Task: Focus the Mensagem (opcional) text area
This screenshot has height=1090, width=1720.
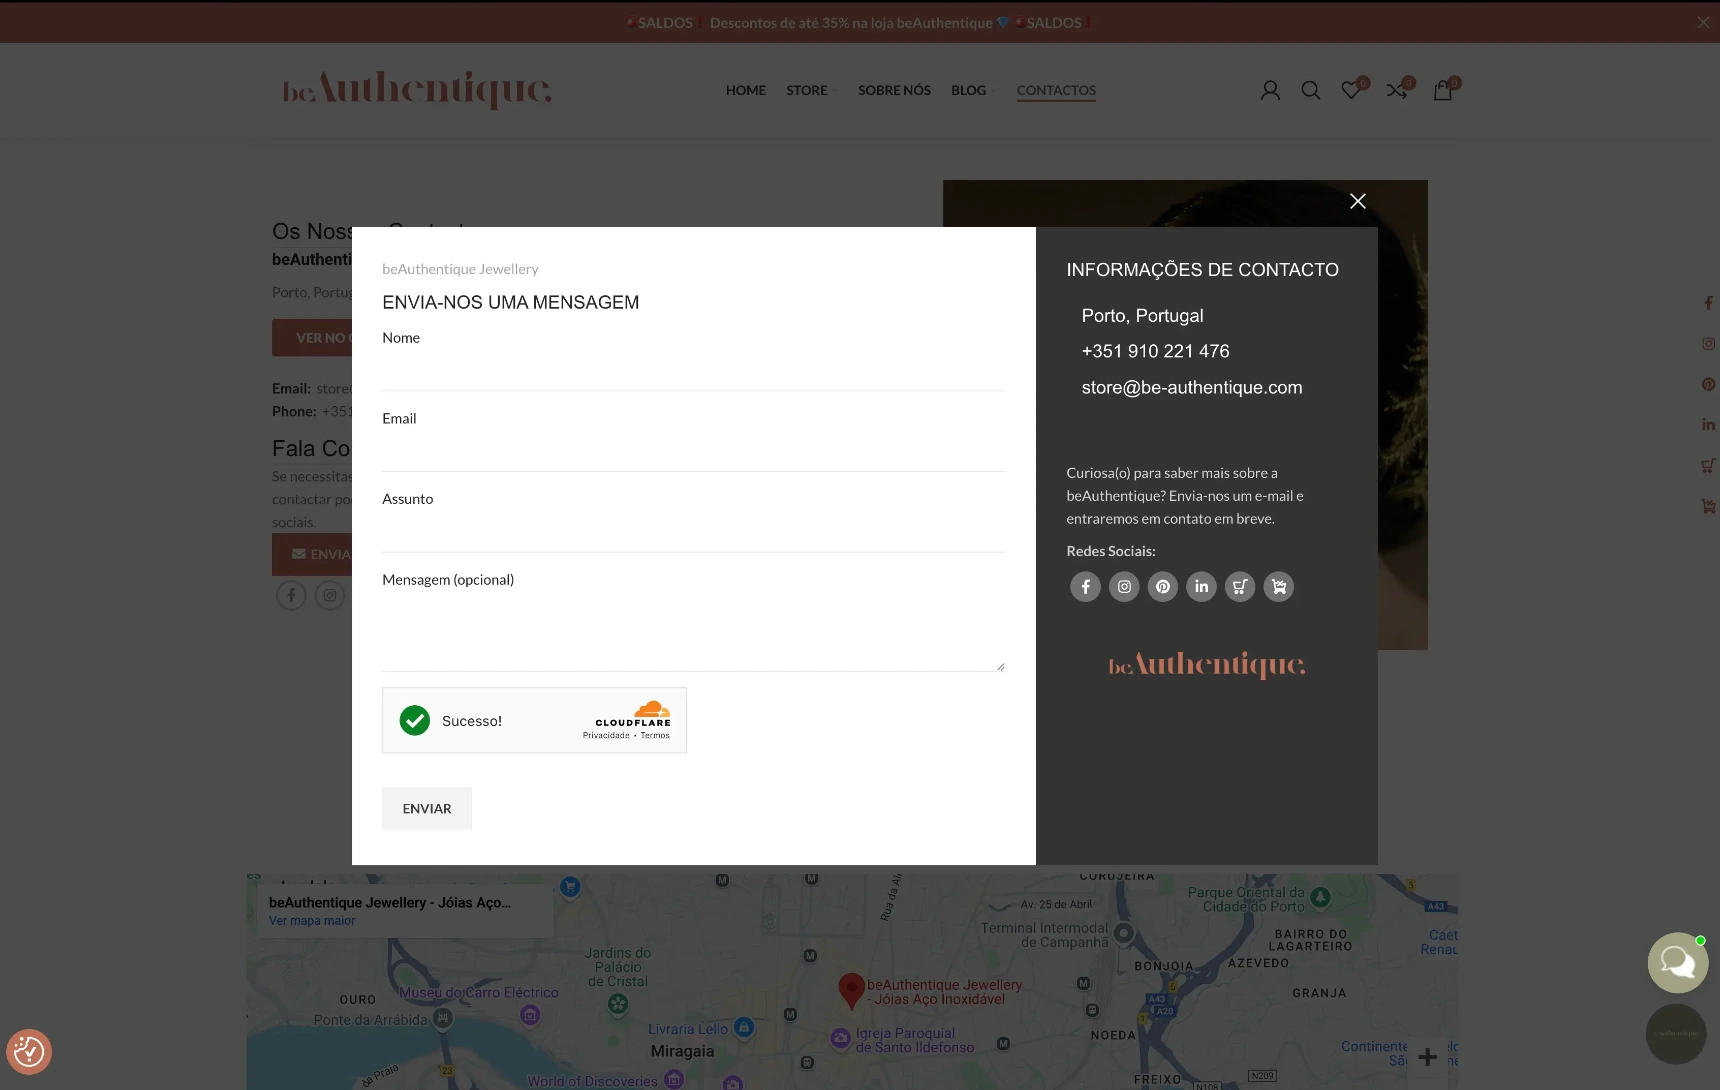Action: (x=693, y=632)
